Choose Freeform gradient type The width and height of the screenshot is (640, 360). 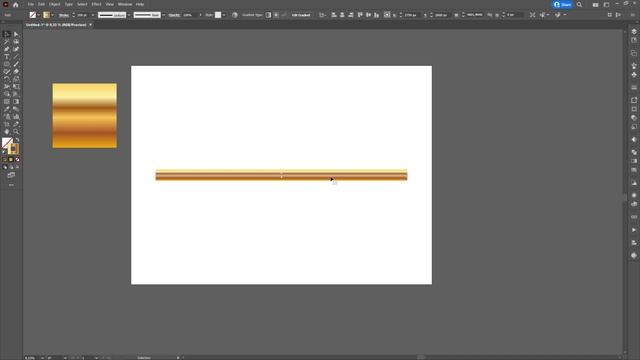(284, 15)
